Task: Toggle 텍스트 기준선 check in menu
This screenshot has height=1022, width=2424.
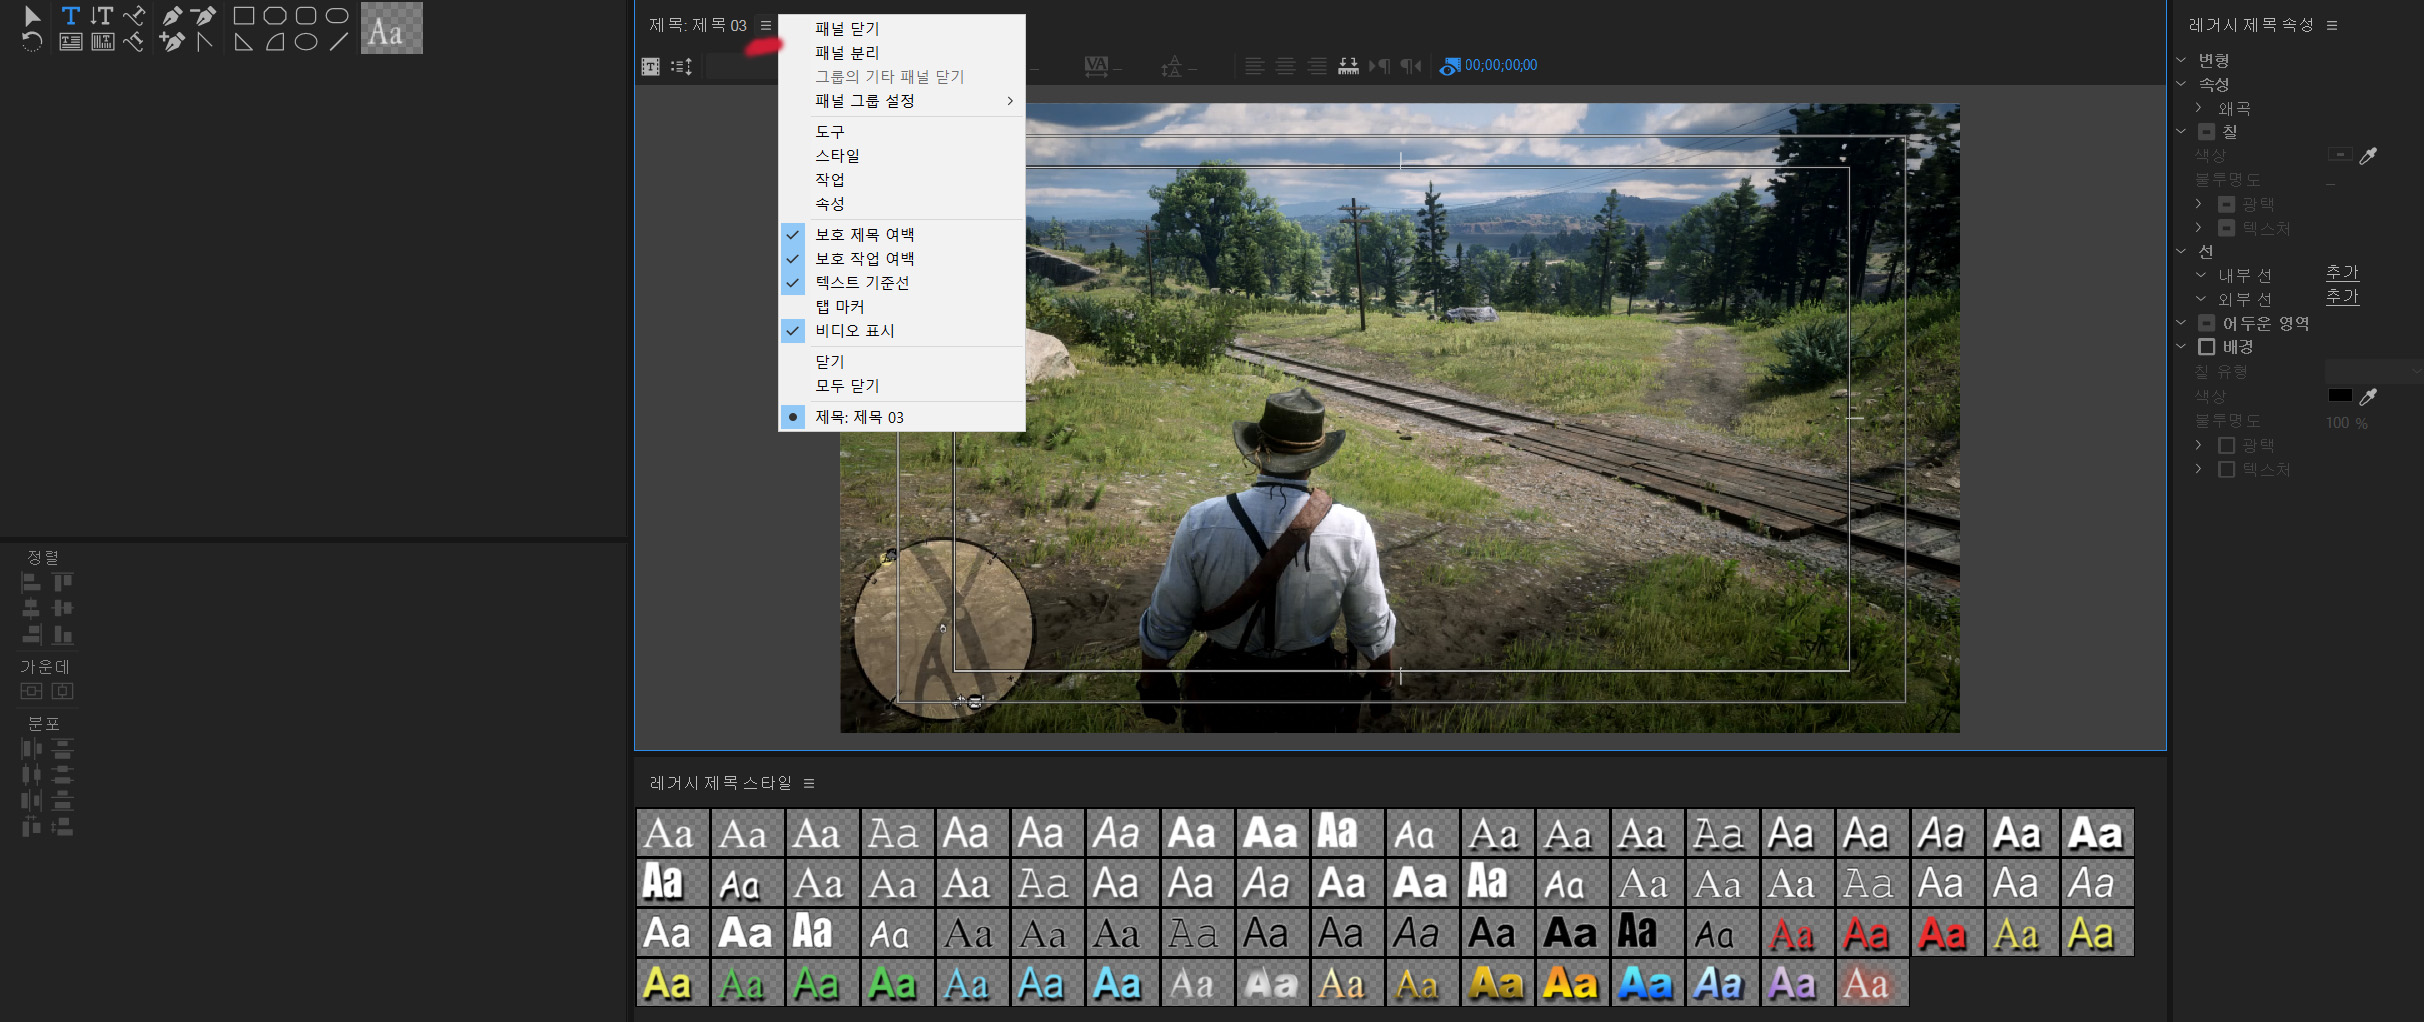Action: [793, 283]
